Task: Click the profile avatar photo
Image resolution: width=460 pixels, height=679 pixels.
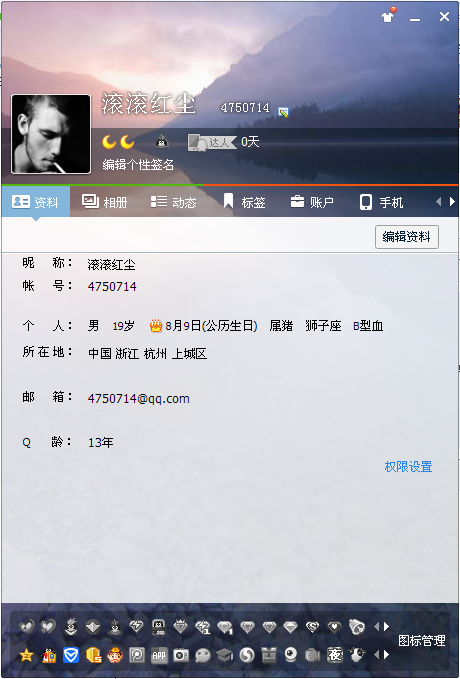Action: 51,134
